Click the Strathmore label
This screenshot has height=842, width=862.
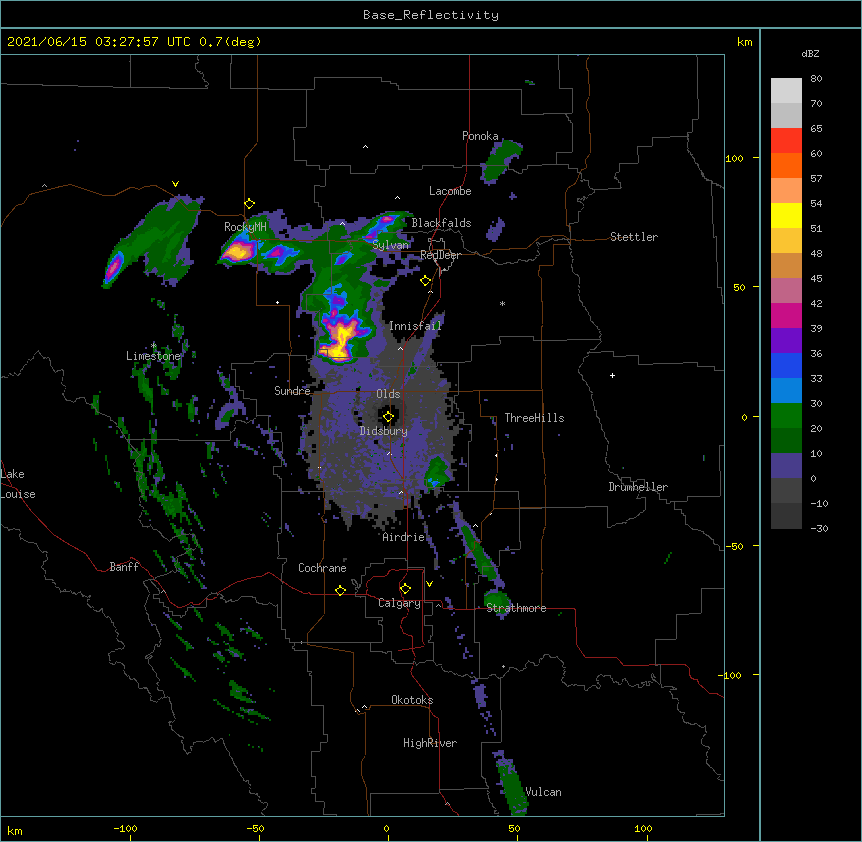click(x=516, y=608)
